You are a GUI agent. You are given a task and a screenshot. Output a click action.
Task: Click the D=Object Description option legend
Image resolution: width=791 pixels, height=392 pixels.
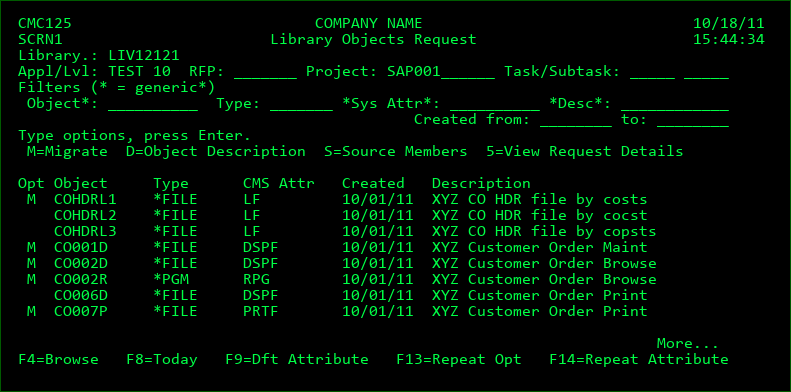[216, 152]
